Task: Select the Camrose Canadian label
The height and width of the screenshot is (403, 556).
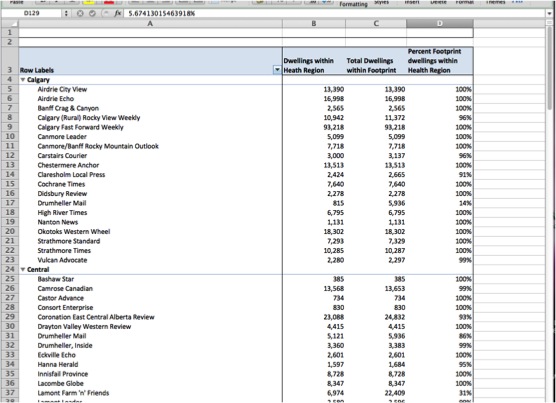Action: (65, 289)
